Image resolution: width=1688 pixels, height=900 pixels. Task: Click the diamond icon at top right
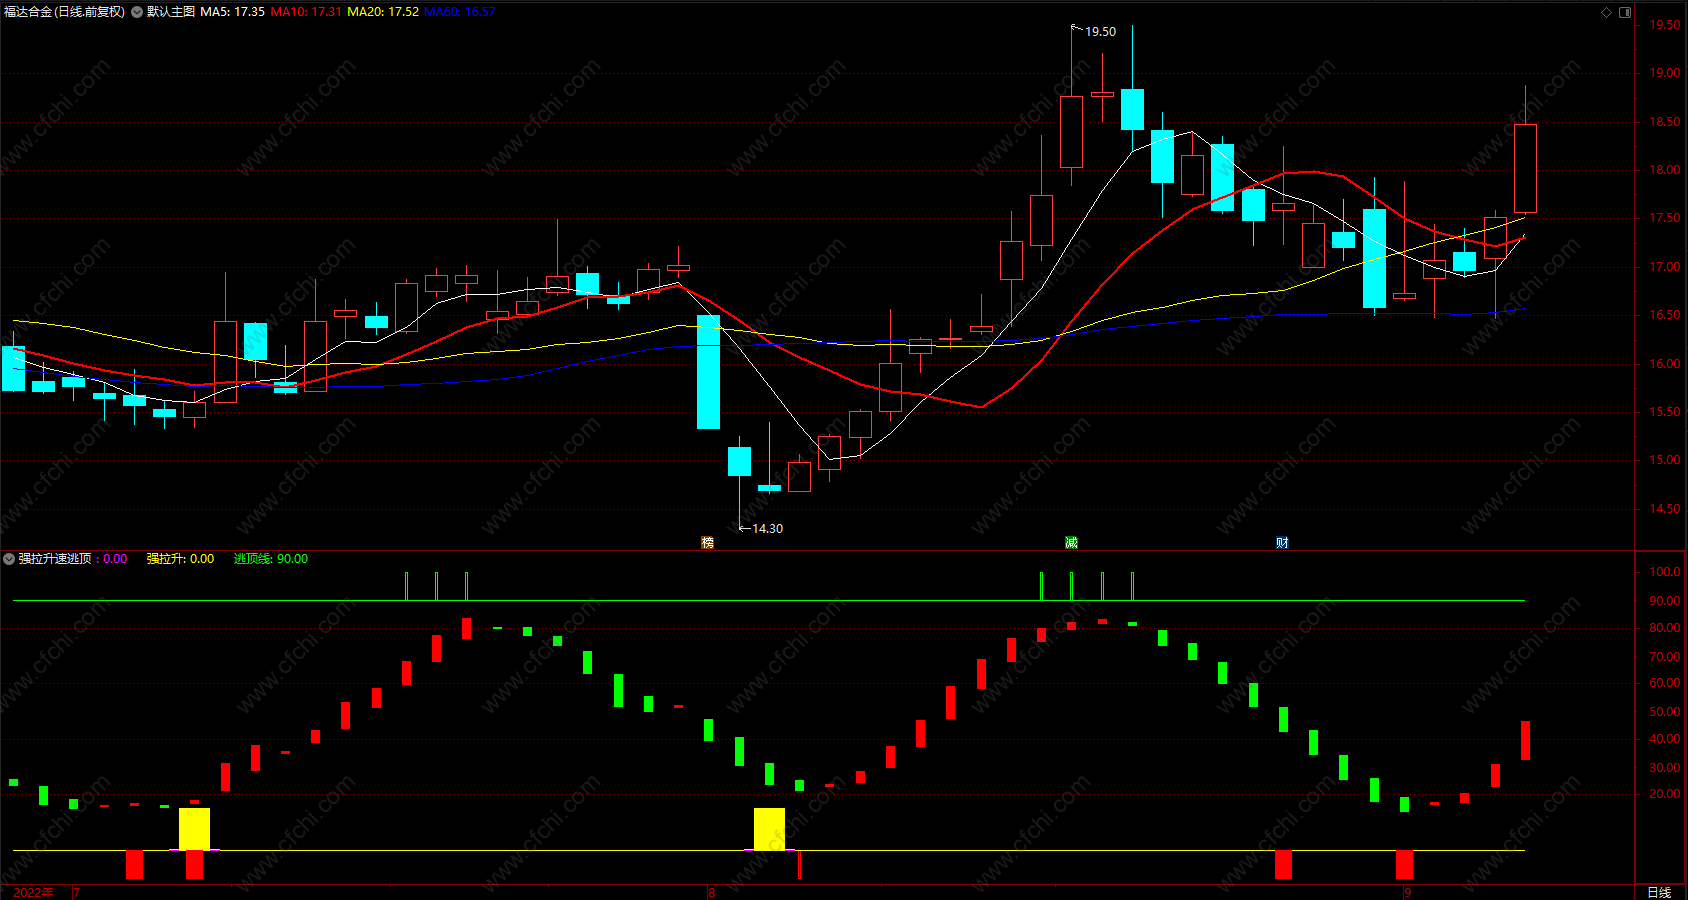click(x=1607, y=12)
